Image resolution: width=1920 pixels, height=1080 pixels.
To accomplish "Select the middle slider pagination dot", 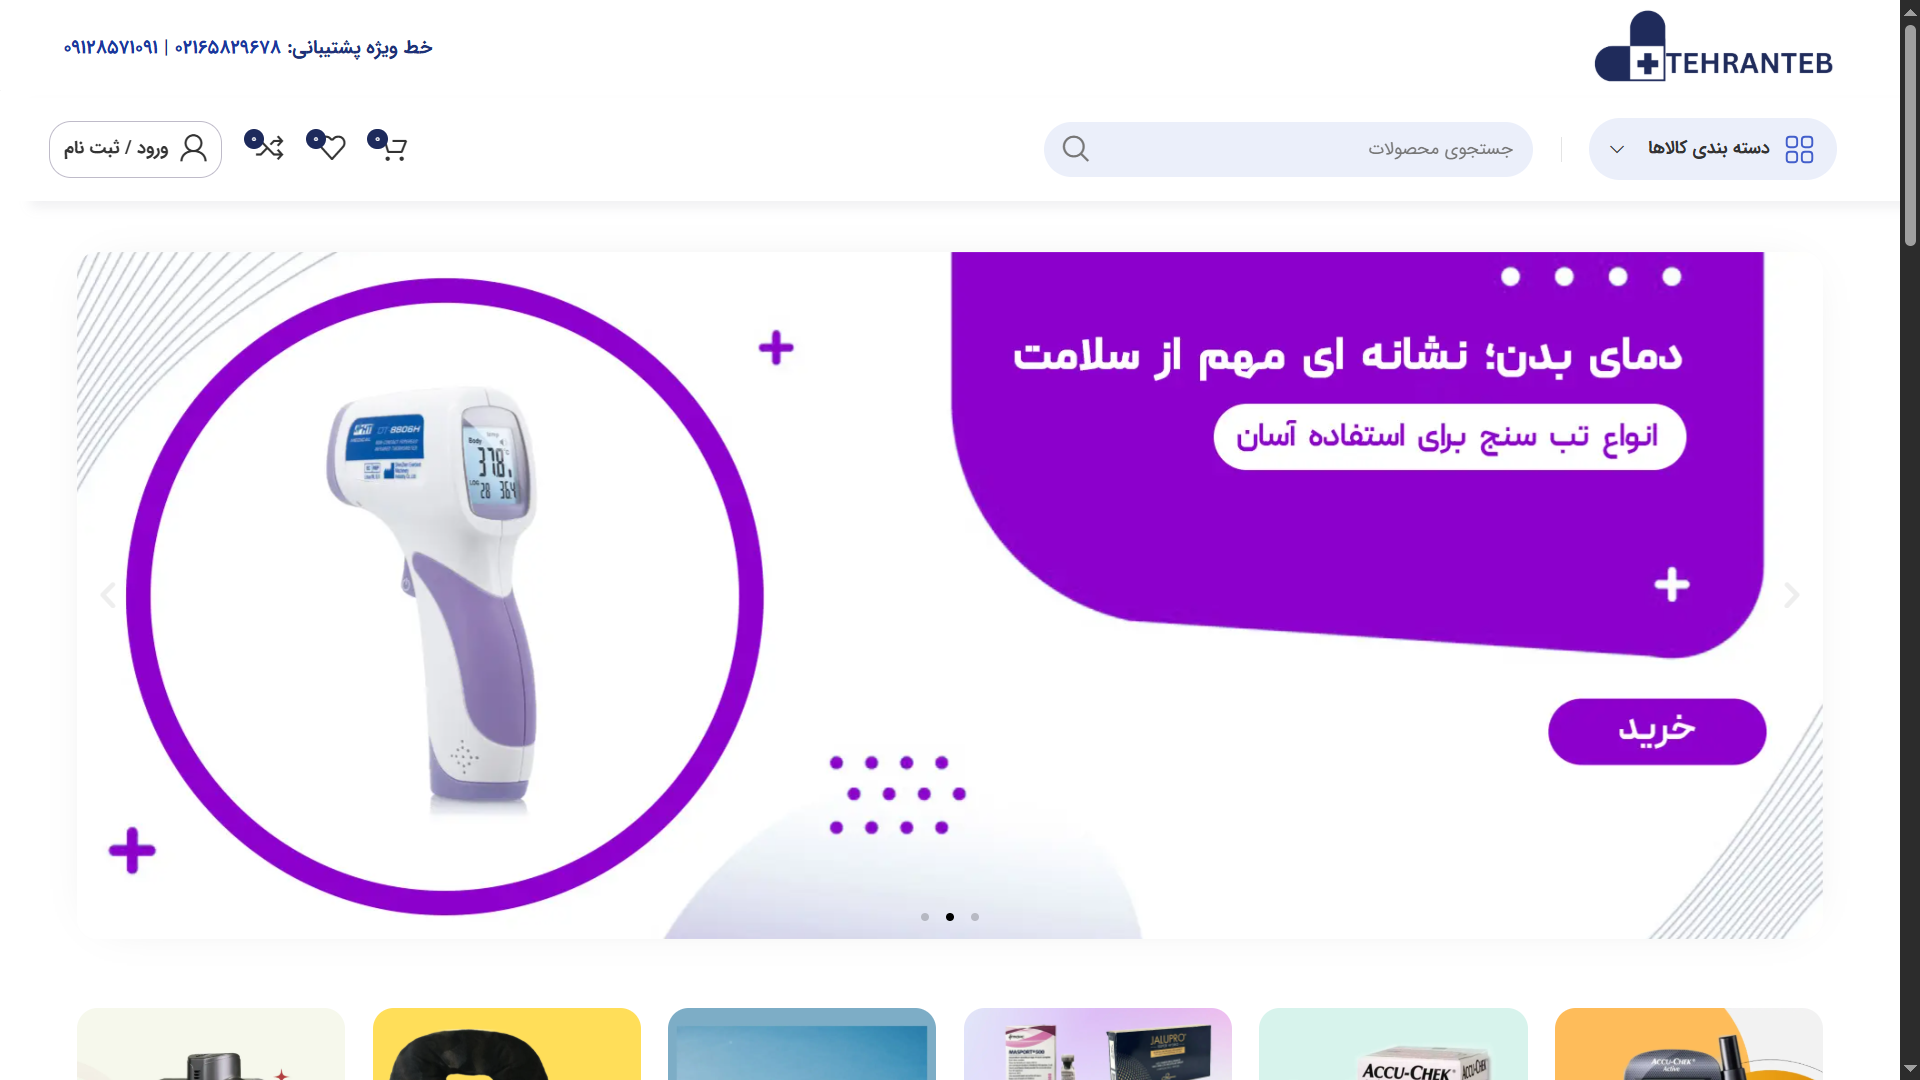I will (x=950, y=917).
